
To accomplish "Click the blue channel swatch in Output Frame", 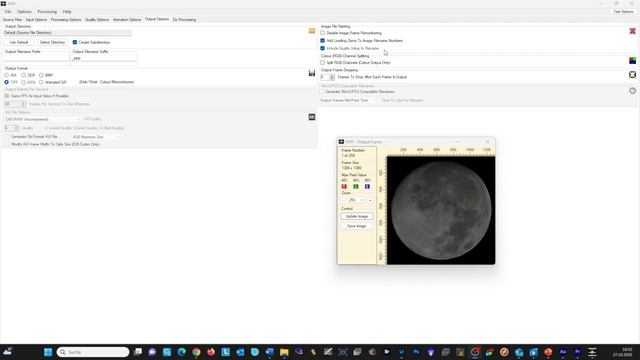I will [367, 187].
